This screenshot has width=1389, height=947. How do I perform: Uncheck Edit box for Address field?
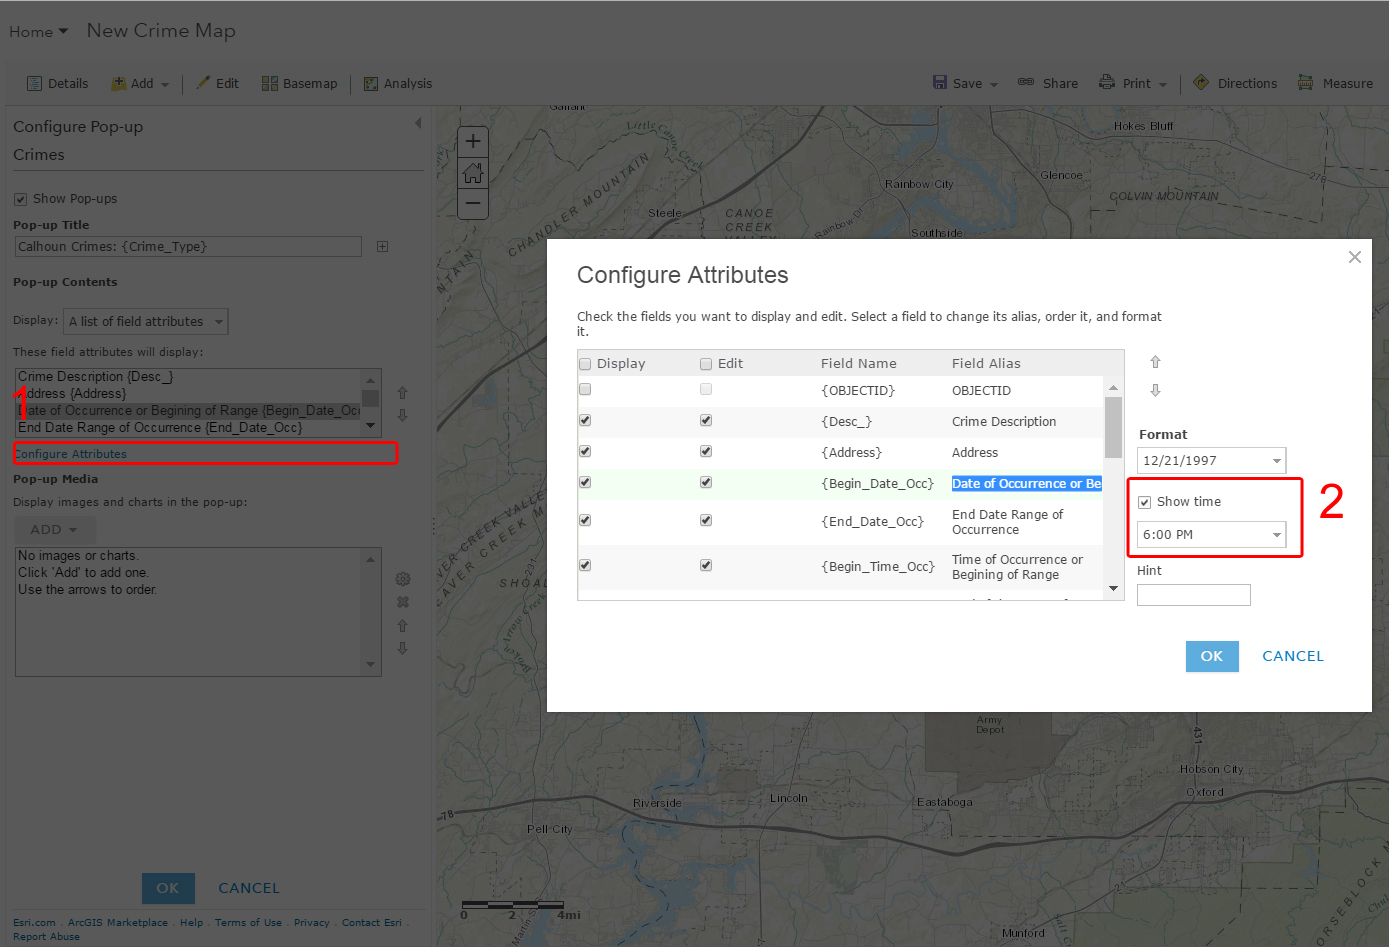(x=706, y=451)
